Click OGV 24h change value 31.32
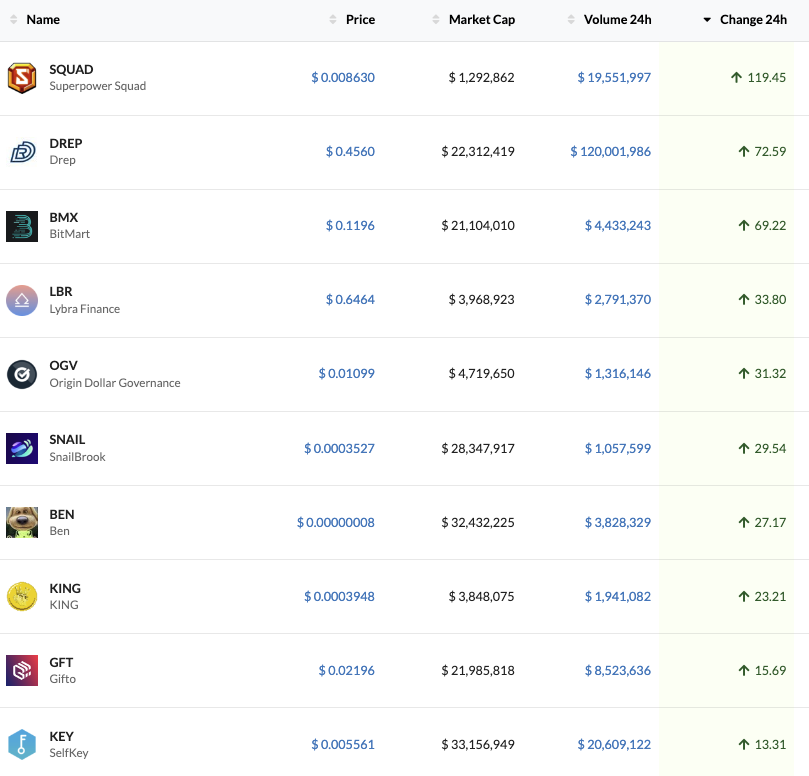This screenshot has height=776, width=809. click(770, 374)
